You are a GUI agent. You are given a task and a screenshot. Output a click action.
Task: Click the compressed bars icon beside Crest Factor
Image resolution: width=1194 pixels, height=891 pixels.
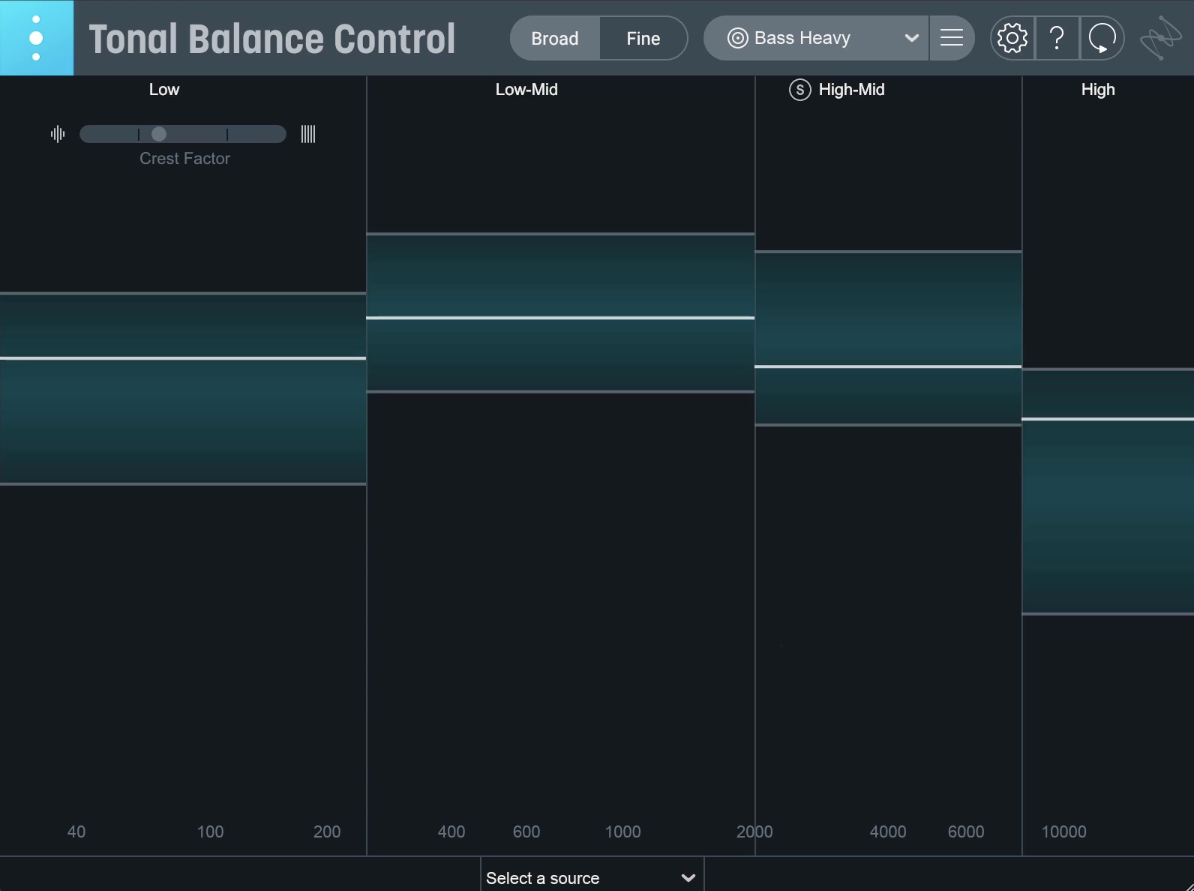[x=308, y=134]
